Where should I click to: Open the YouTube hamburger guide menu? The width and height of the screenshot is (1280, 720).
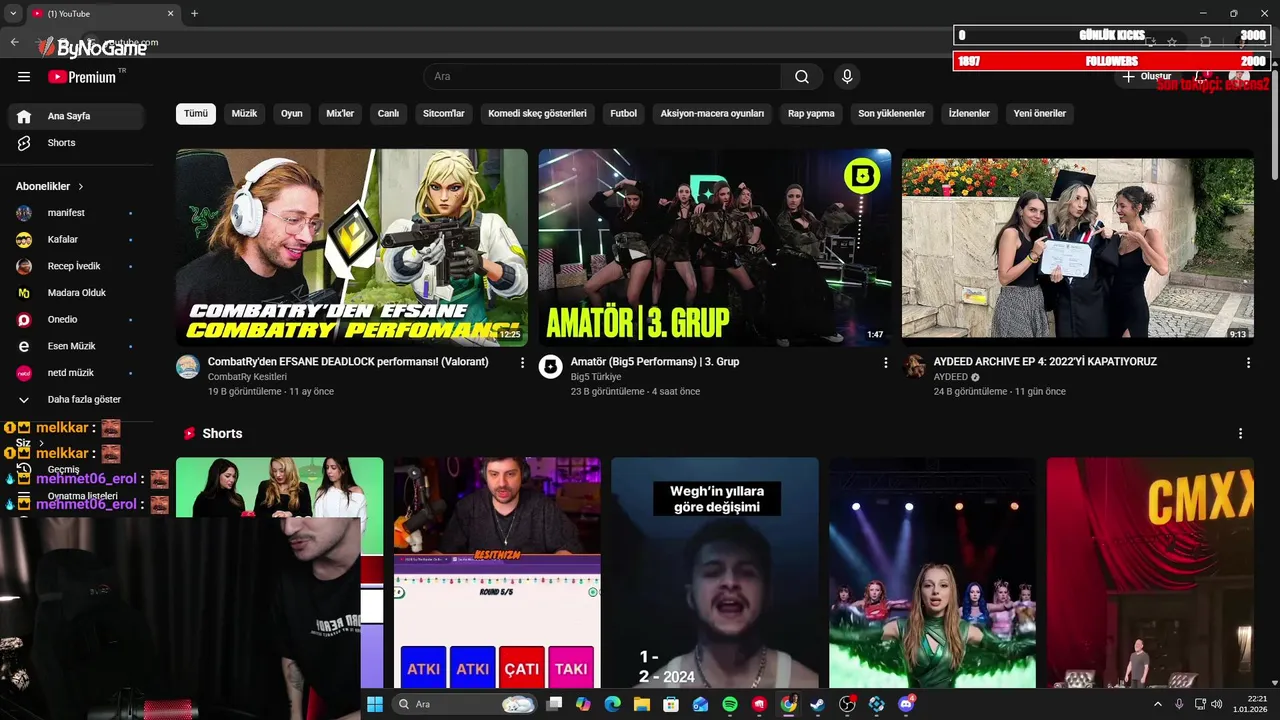[24, 77]
